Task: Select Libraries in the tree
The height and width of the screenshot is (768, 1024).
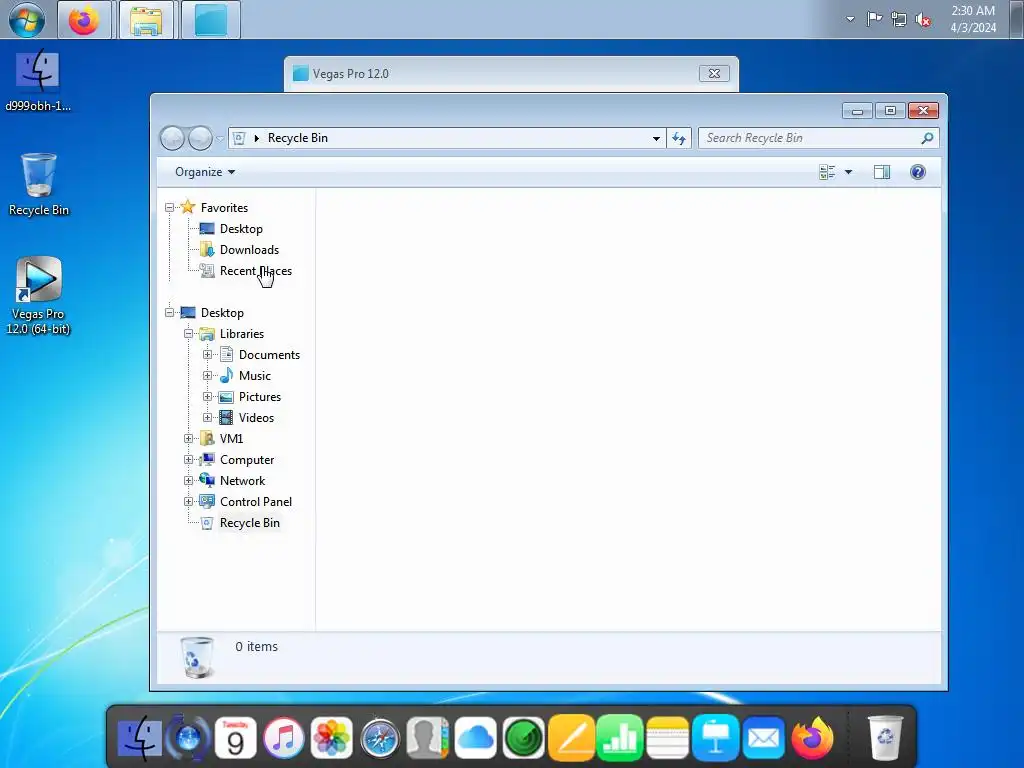Action: coord(242,334)
